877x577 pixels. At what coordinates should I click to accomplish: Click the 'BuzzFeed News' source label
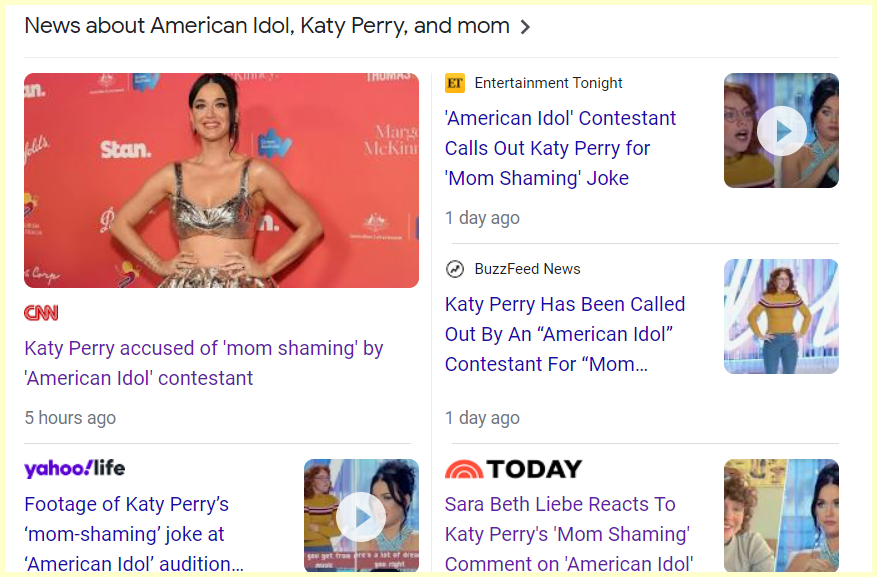527,269
